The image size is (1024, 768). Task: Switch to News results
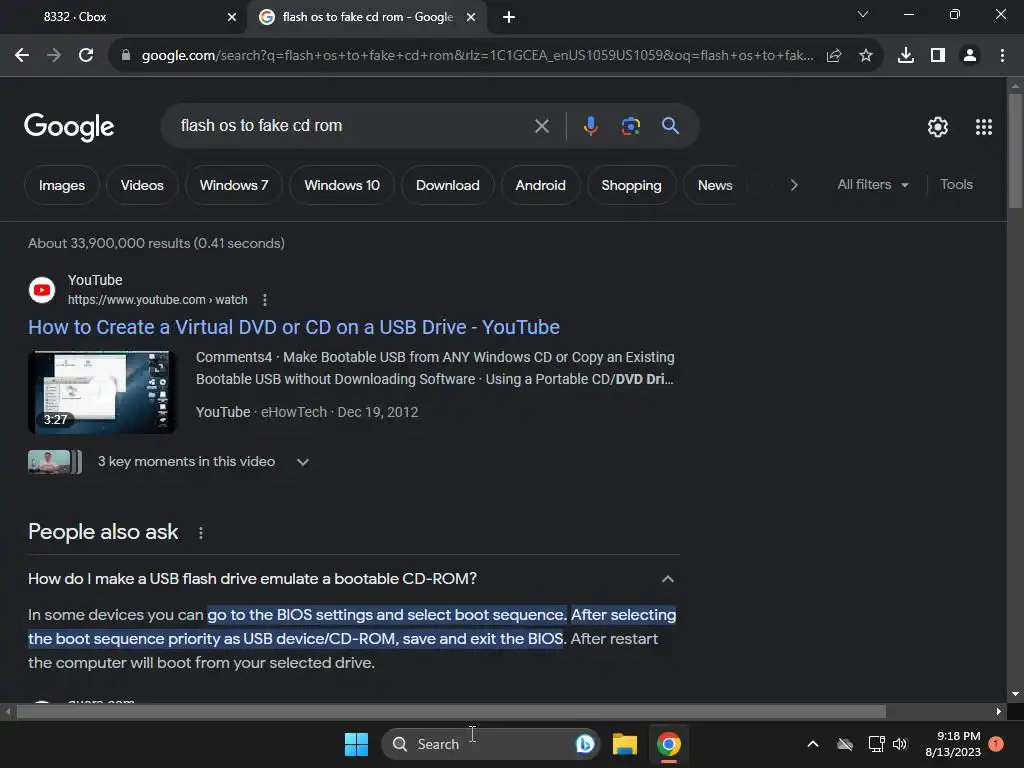(714, 185)
